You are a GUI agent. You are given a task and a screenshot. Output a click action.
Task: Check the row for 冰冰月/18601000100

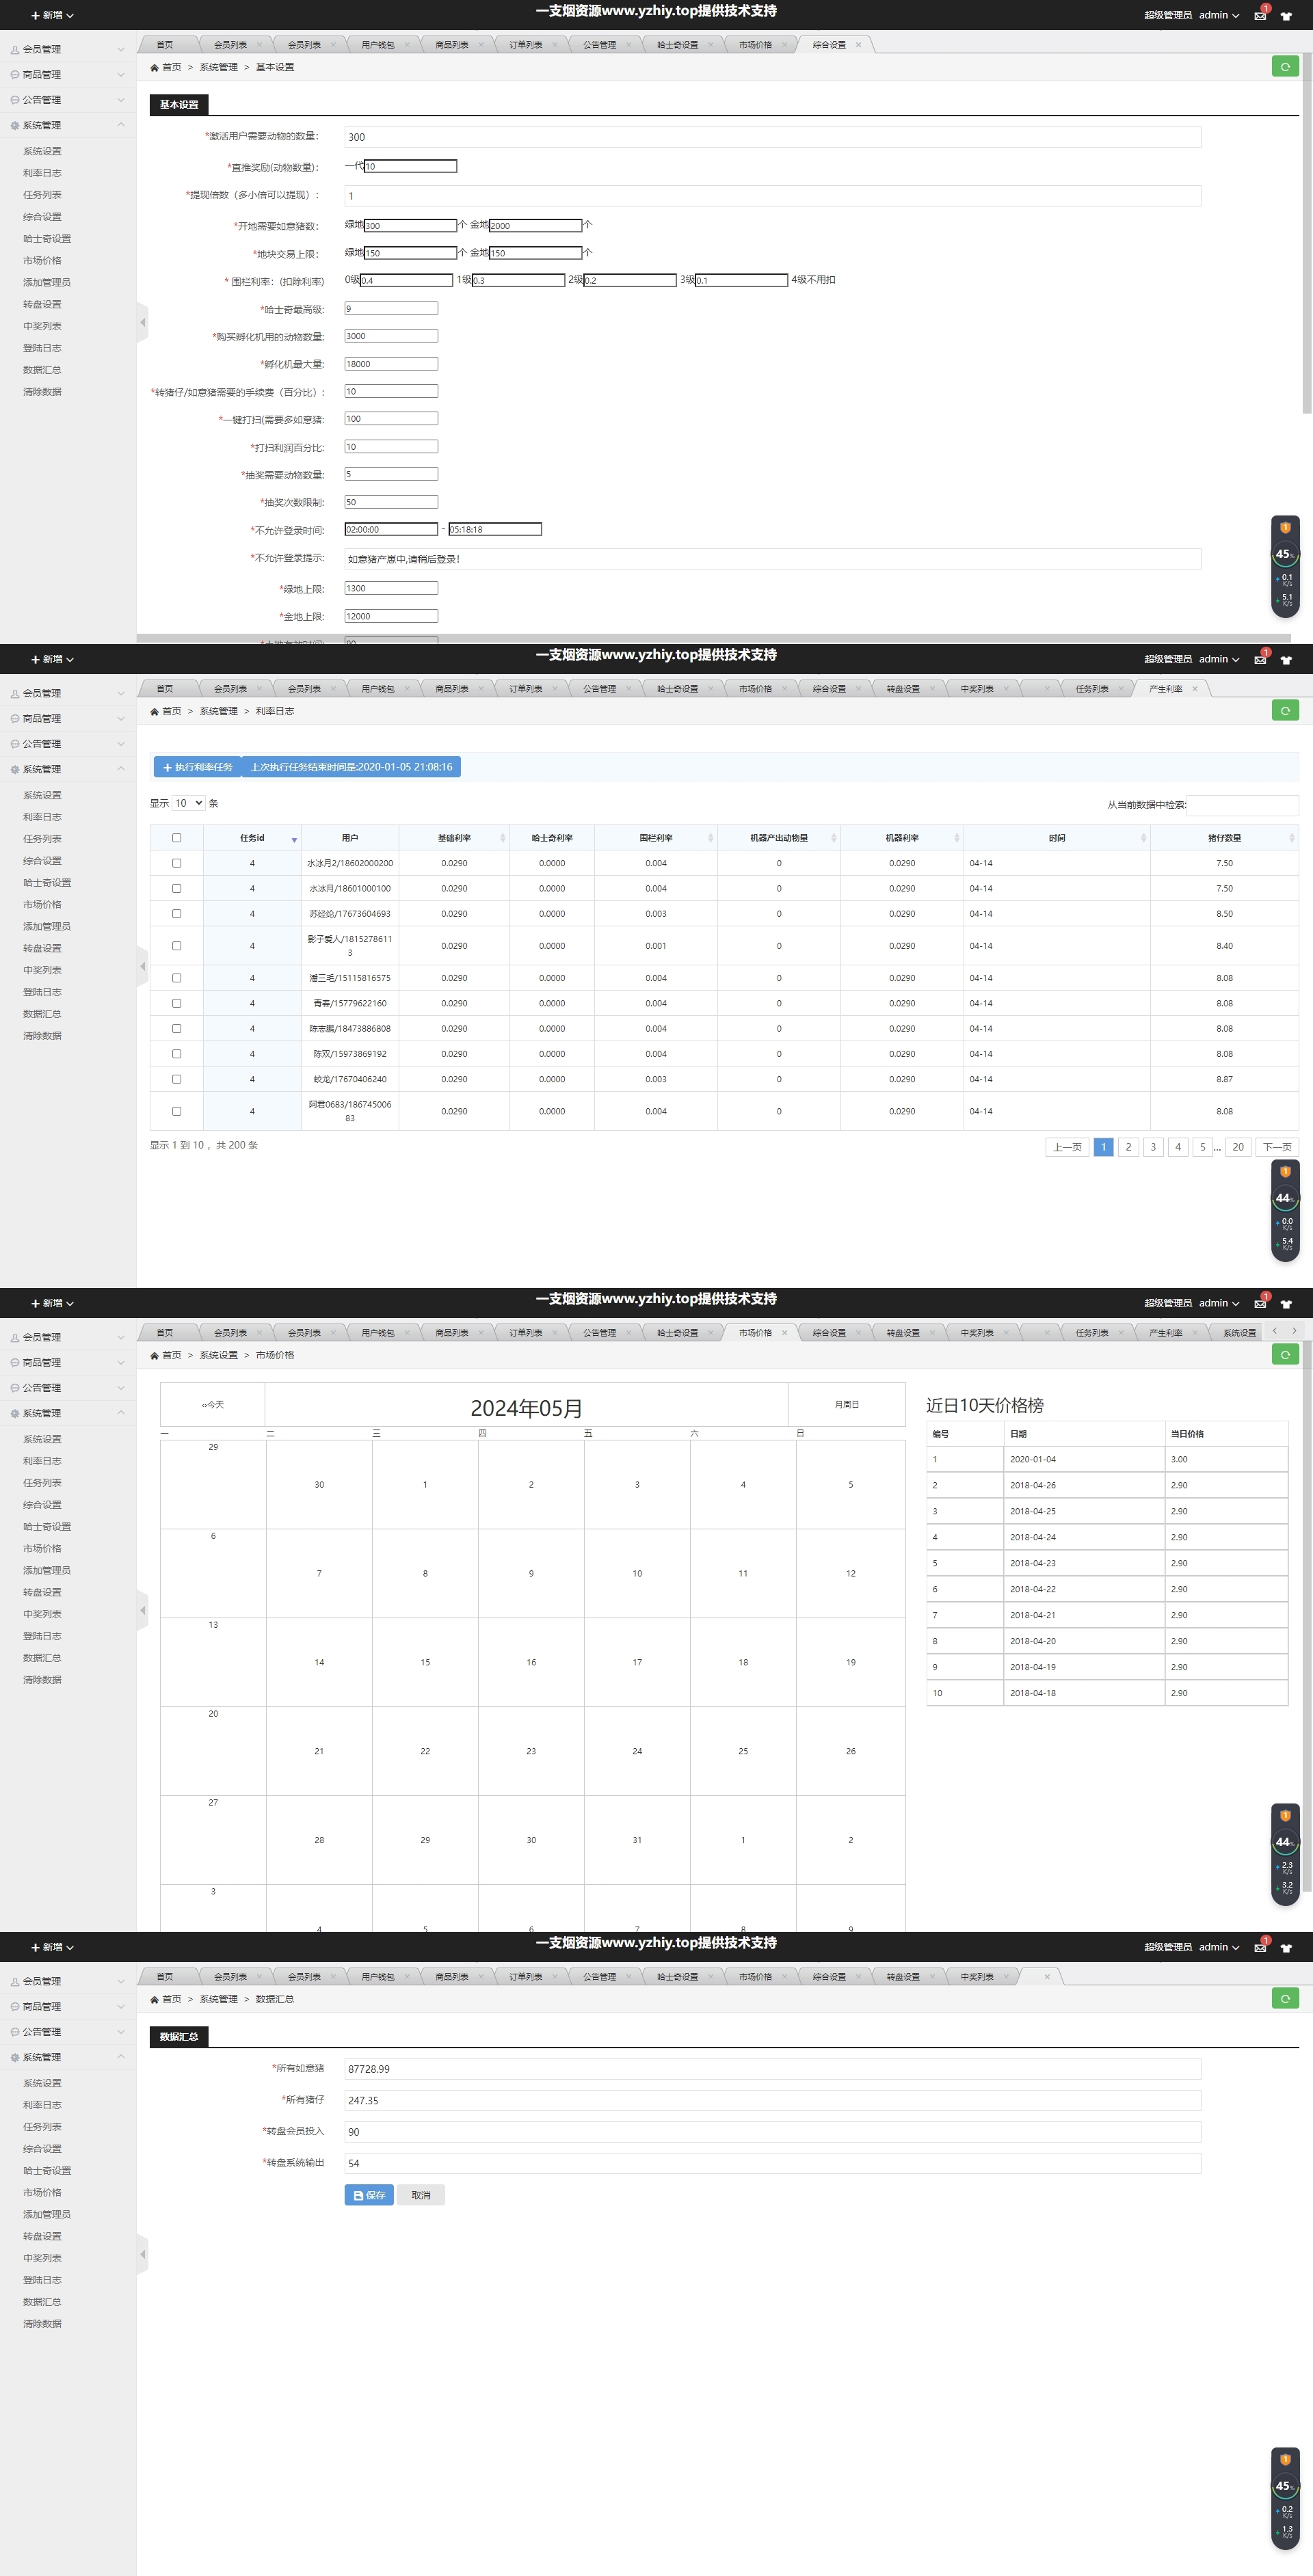(x=177, y=888)
